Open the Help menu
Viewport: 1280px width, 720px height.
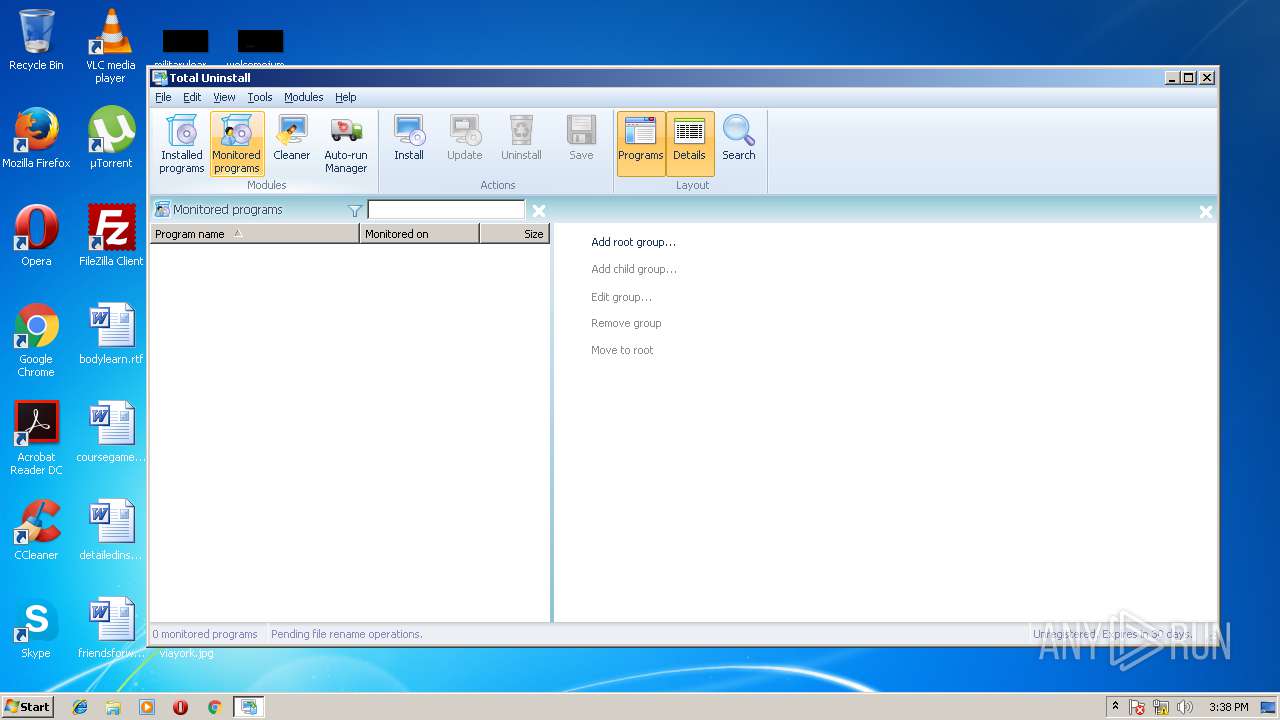tap(346, 97)
